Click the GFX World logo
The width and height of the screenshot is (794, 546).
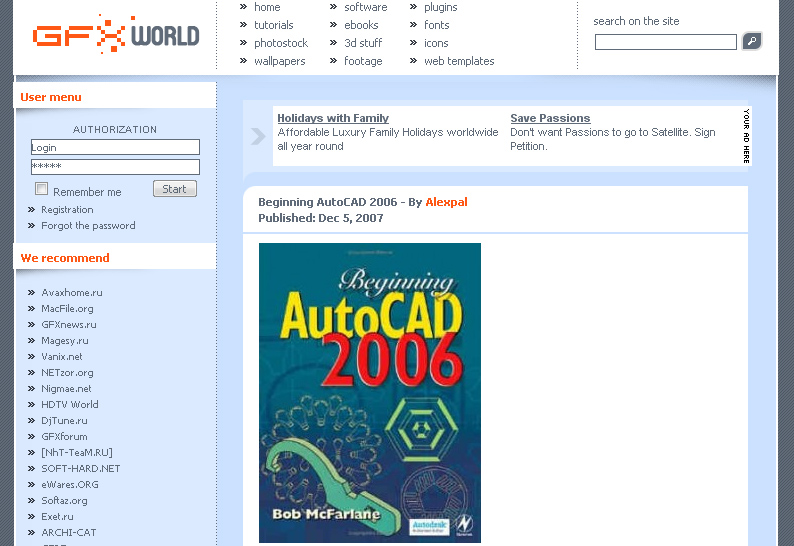click(116, 37)
